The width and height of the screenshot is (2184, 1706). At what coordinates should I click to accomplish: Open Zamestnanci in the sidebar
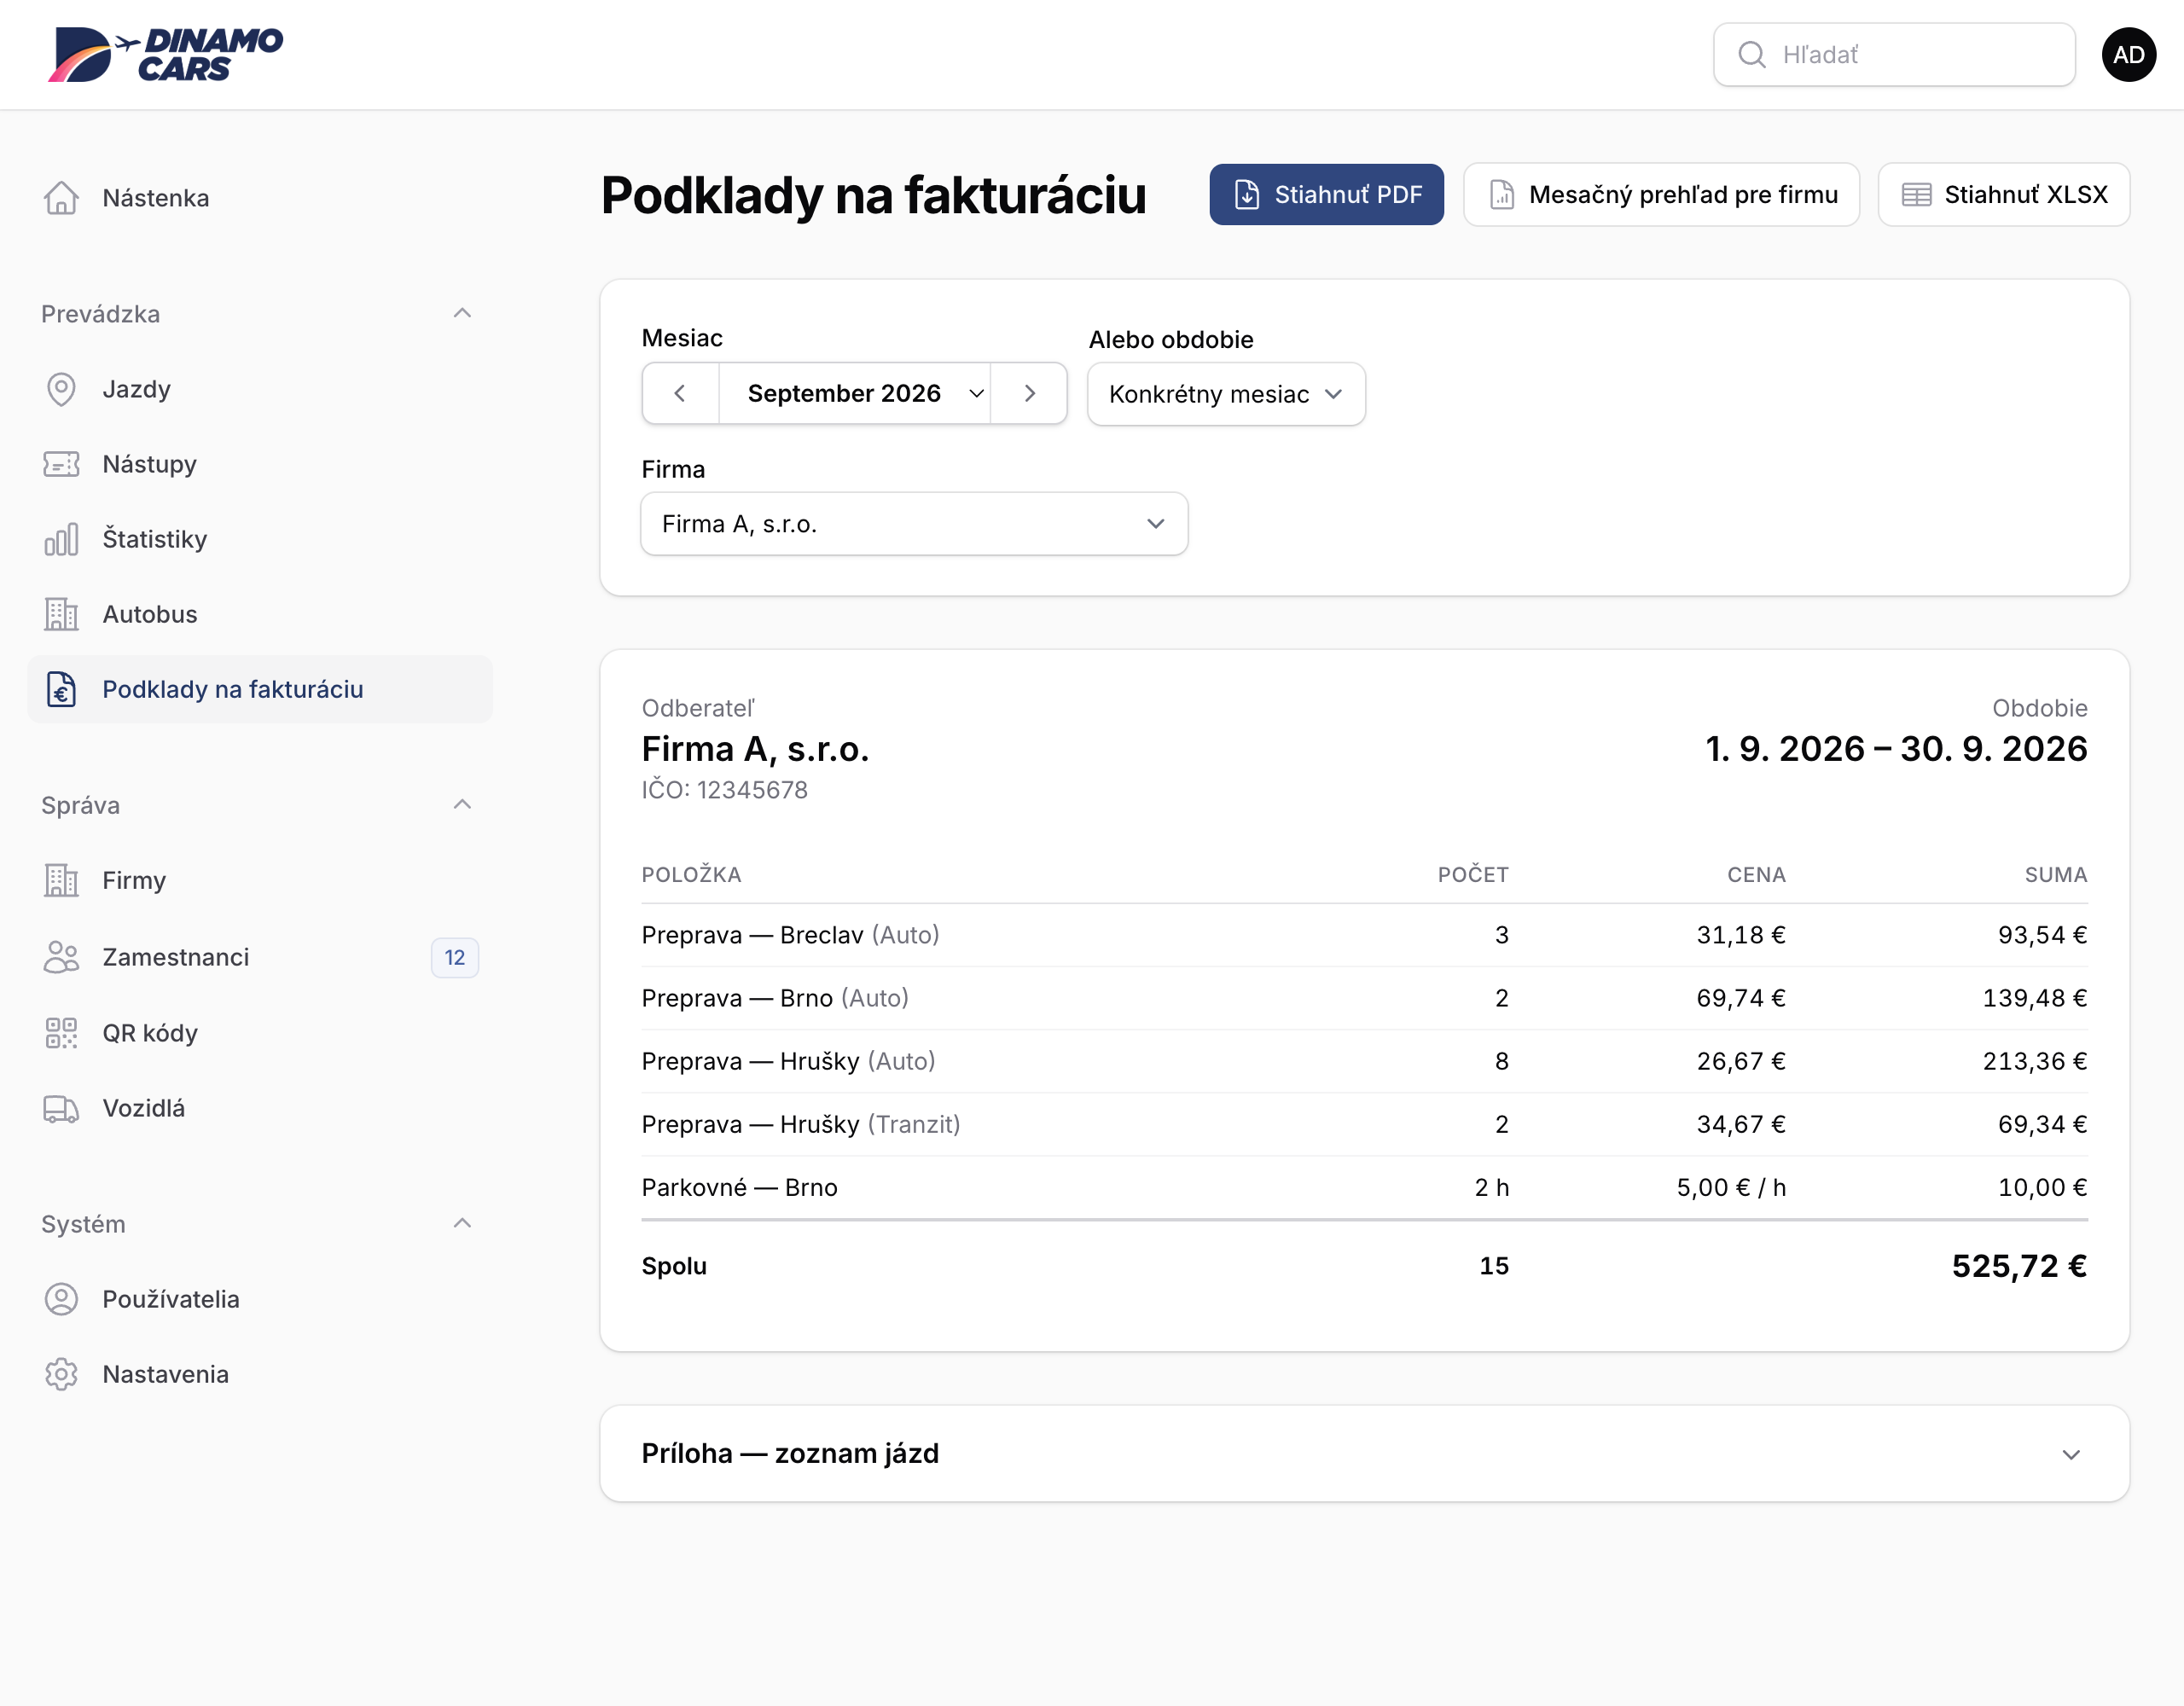(260, 957)
